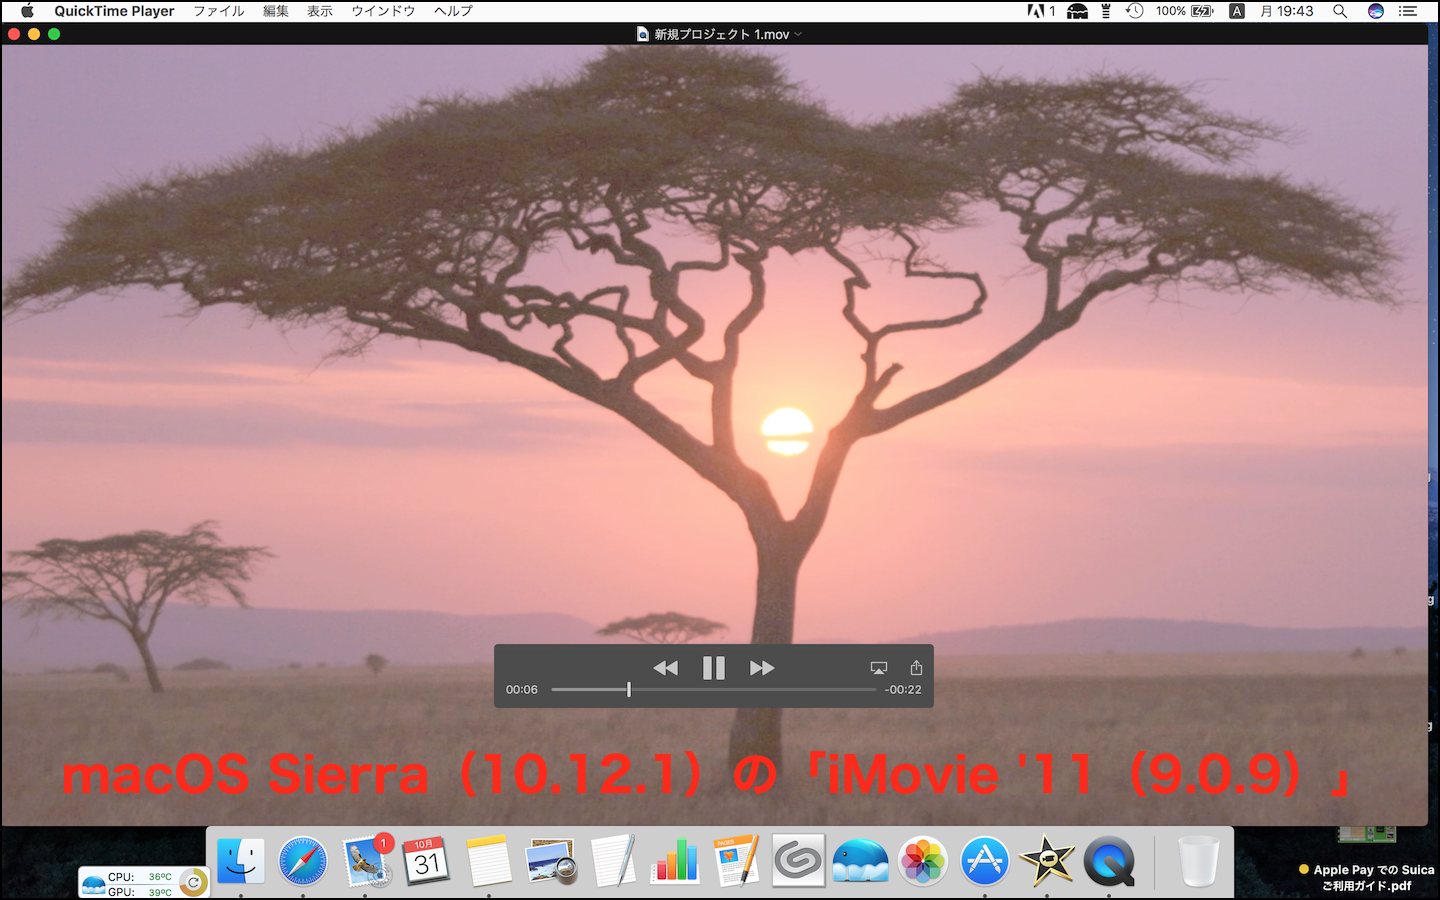Click the remaining time -00:22 label
This screenshot has height=900, width=1440.
click(x=903, y=690)
